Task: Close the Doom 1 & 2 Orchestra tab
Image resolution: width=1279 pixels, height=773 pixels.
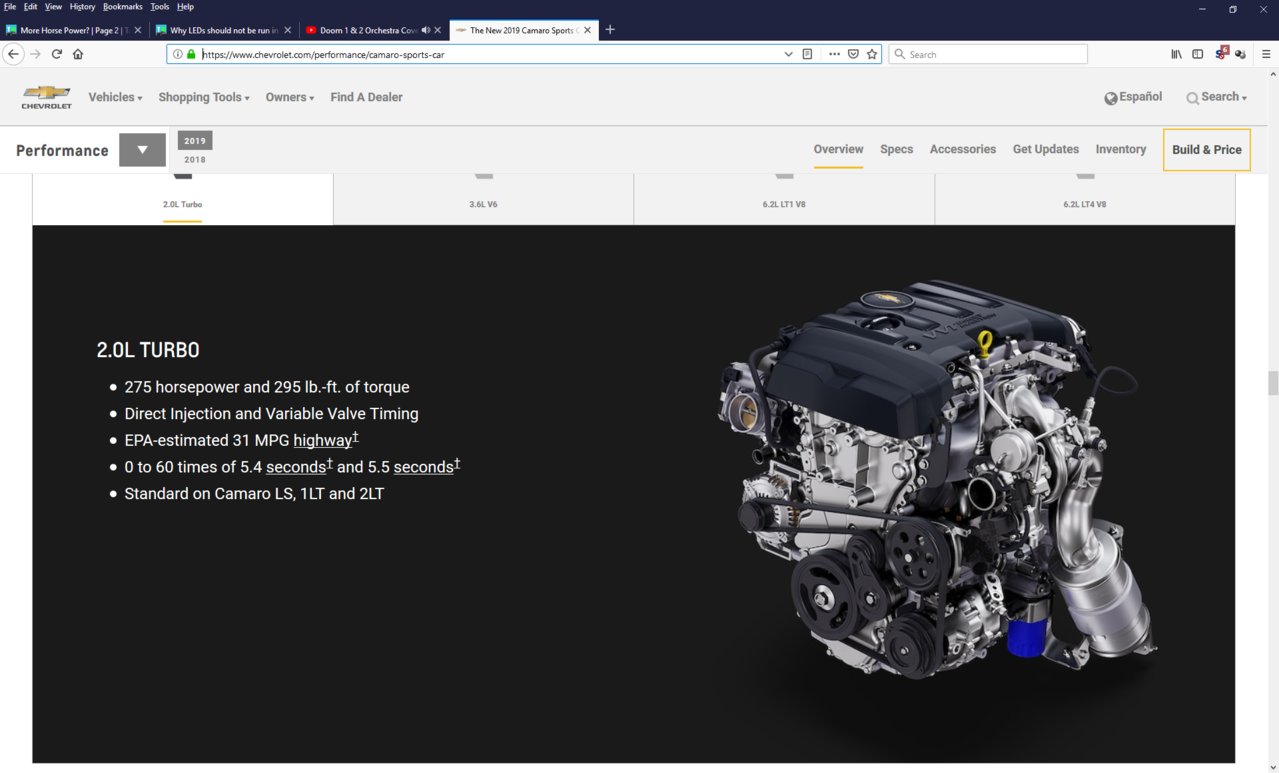Action: (438, 30)
